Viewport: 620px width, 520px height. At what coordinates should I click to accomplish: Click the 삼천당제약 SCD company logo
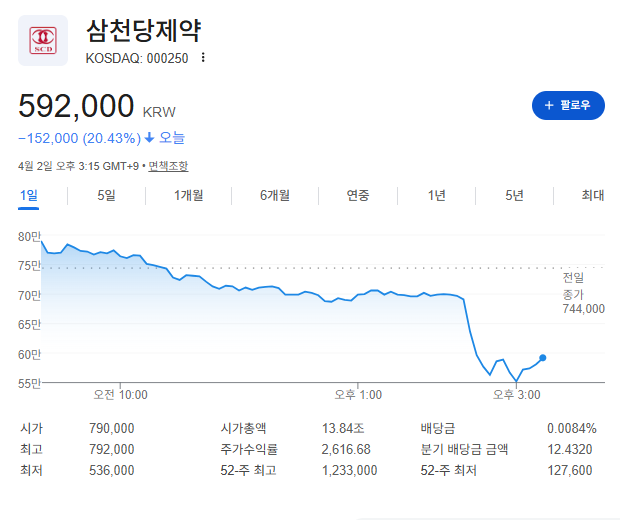[43, 41]
